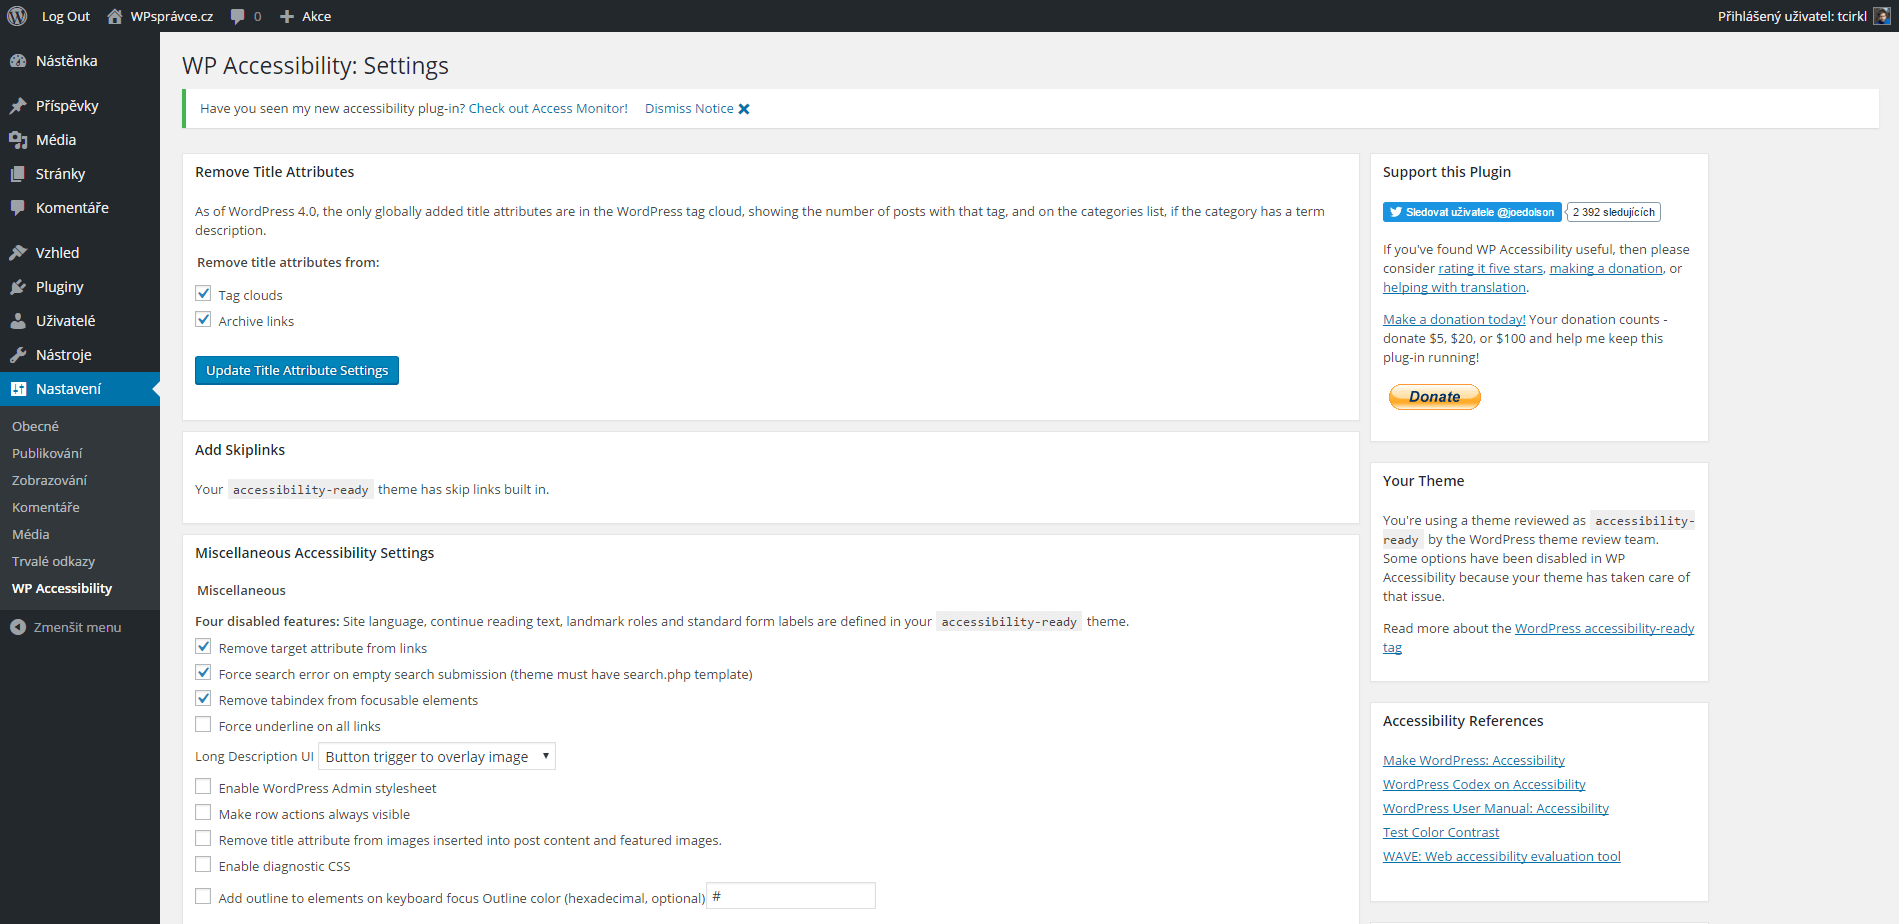Click the Nástěnka dashboard icon
Screen dimensions: 1899x924
18,61
